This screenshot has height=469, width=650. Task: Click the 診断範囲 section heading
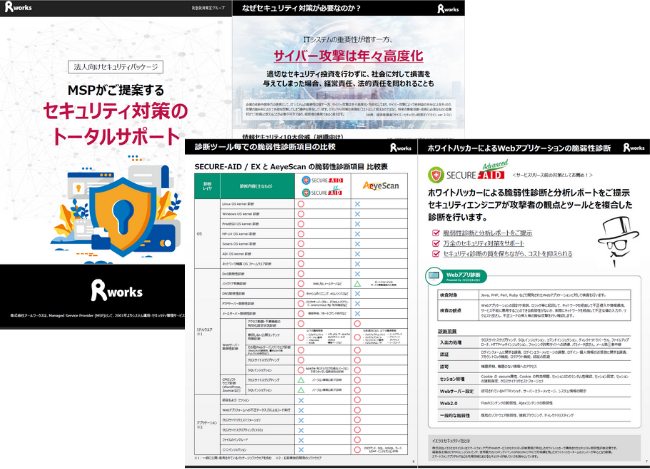(x=447, y=331)
